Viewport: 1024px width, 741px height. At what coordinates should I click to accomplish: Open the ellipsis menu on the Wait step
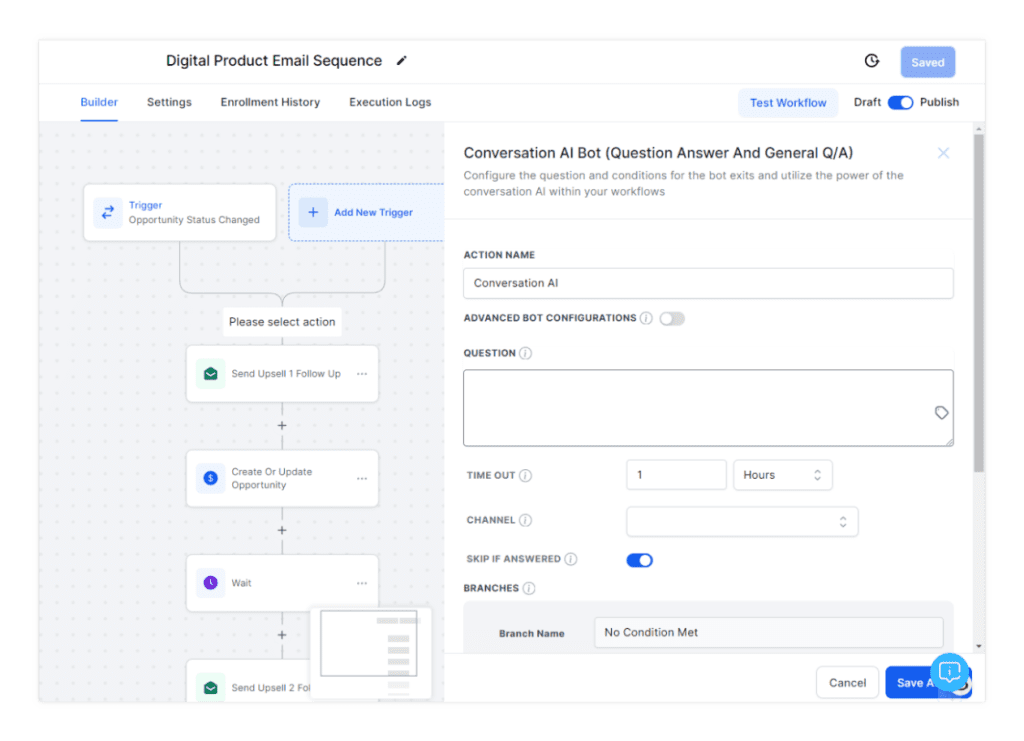point(360,583)
